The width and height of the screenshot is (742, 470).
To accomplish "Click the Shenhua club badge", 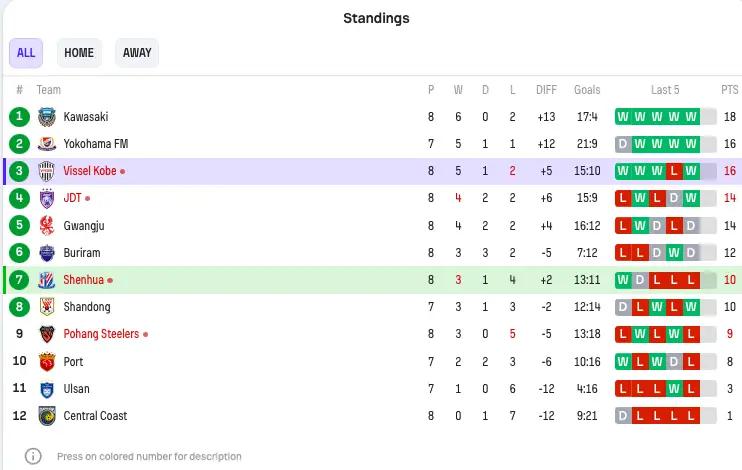I will 47,280.
